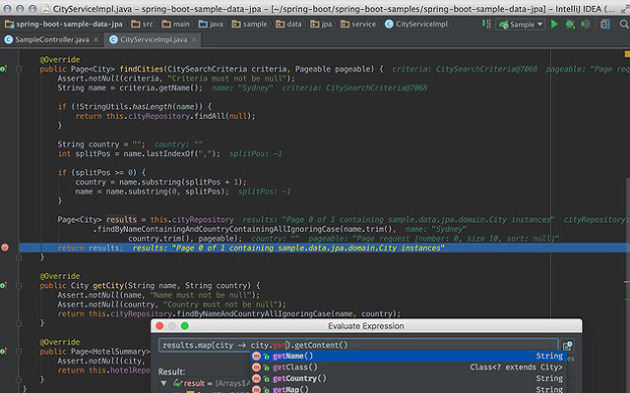Choose getName() from completion list
630x393 pixels.
(x=408, y=356)
